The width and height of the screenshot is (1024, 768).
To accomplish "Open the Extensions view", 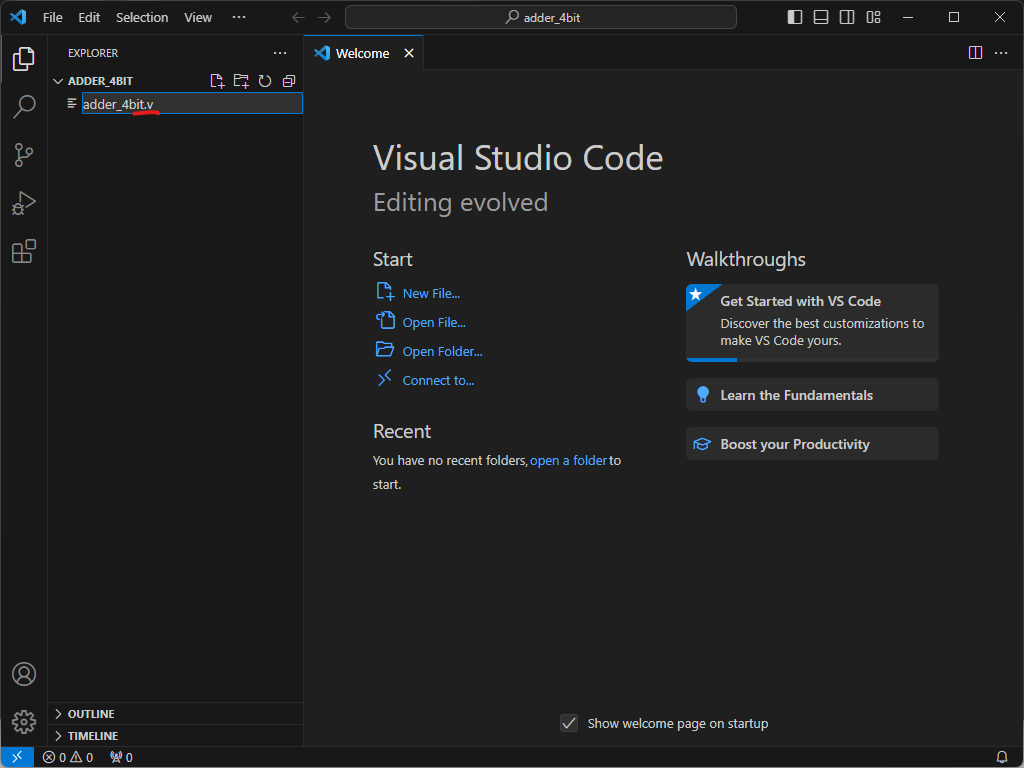I will pos(24,251).
